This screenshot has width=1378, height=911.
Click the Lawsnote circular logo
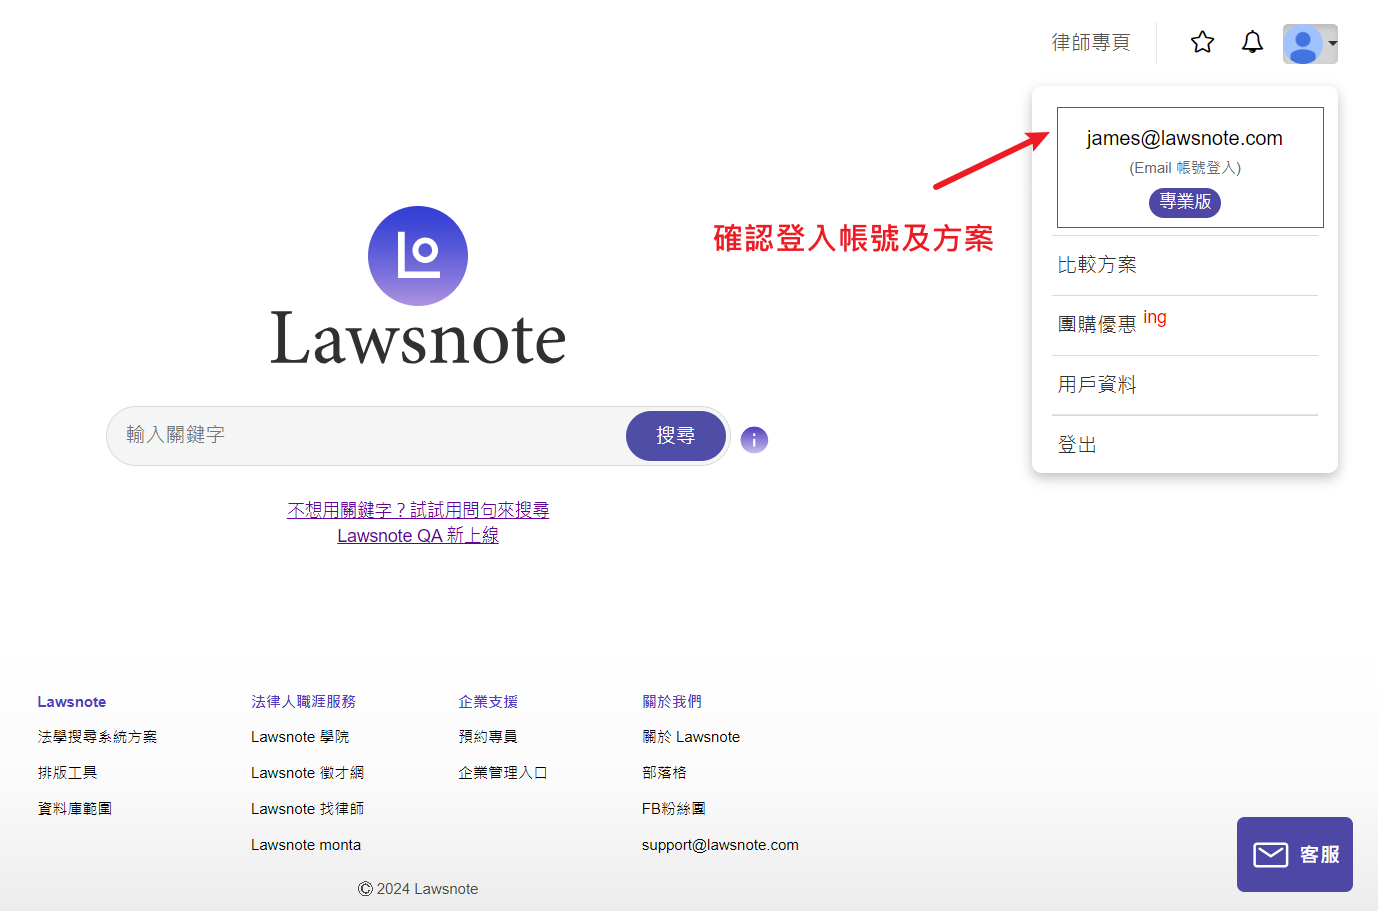coord(417,256)
